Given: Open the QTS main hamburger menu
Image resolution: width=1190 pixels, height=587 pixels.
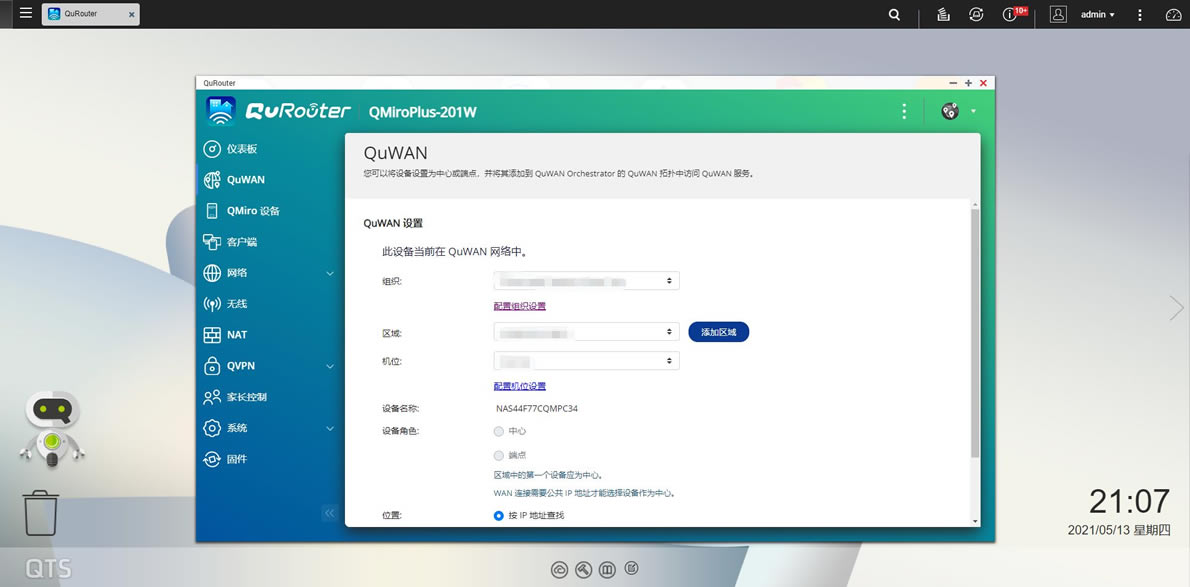Looking at the screenshot, I should [x=26, y=14].
